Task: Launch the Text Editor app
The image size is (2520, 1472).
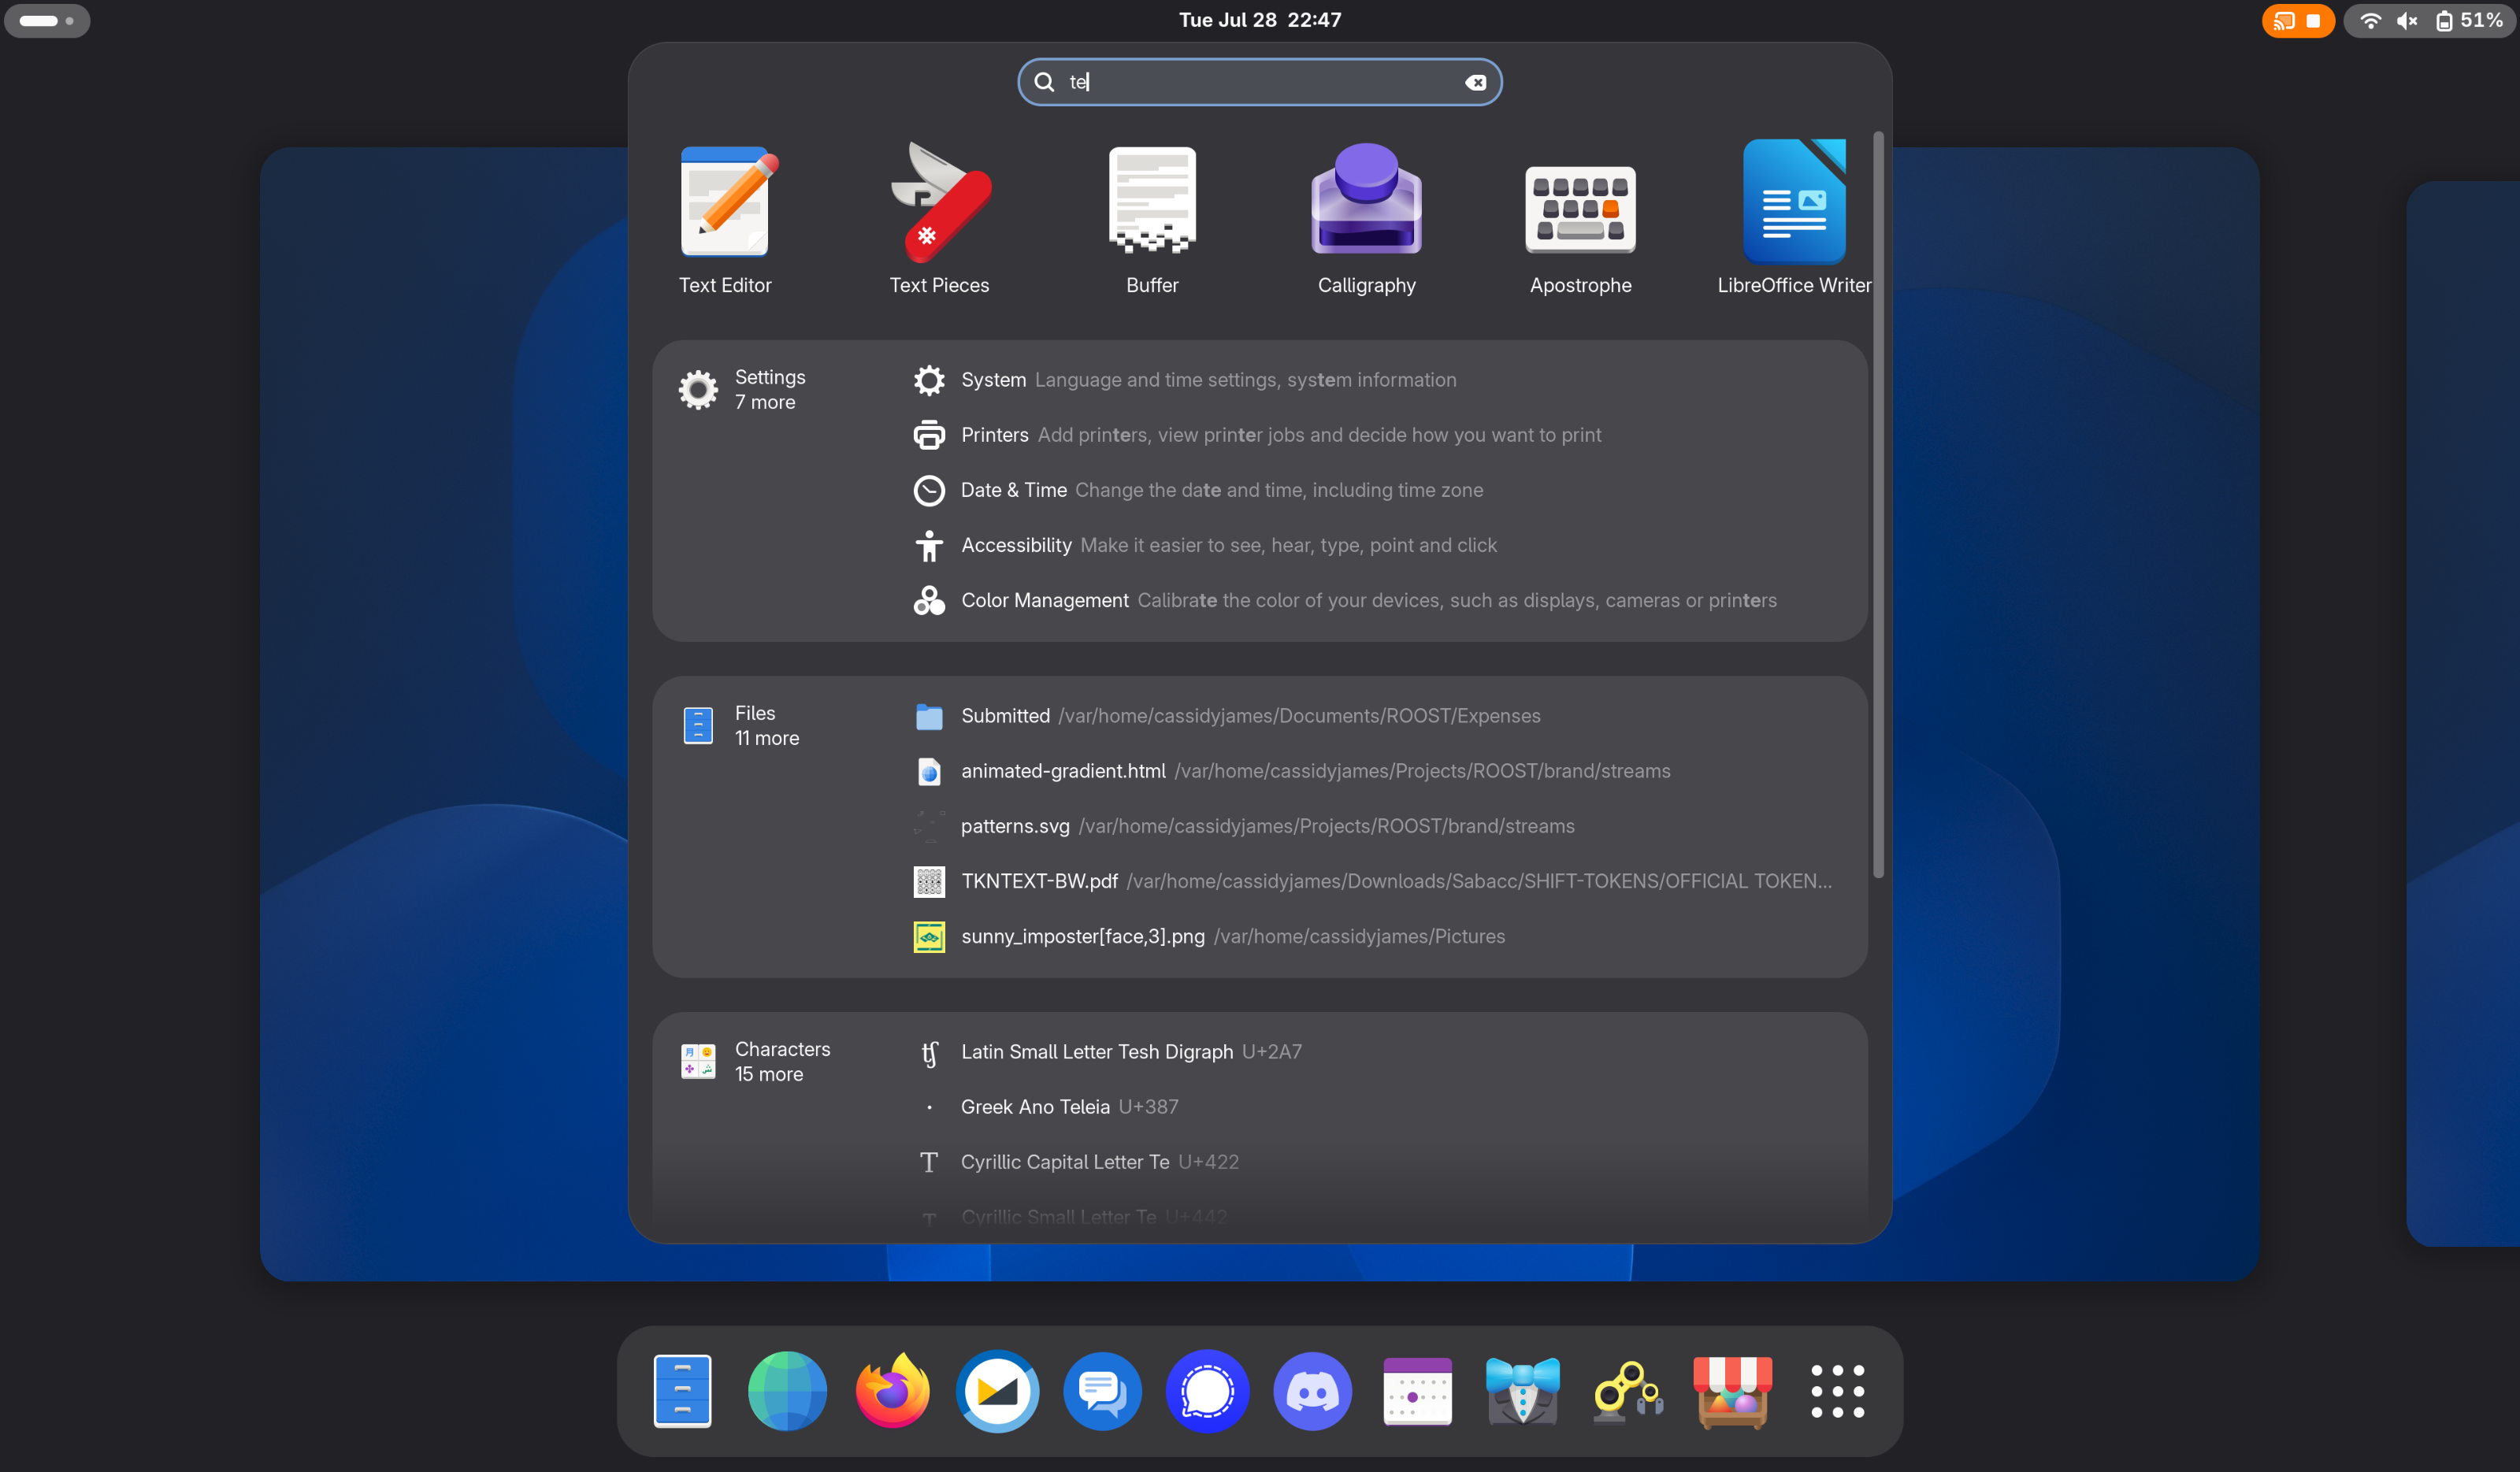Action: [725, 218]
